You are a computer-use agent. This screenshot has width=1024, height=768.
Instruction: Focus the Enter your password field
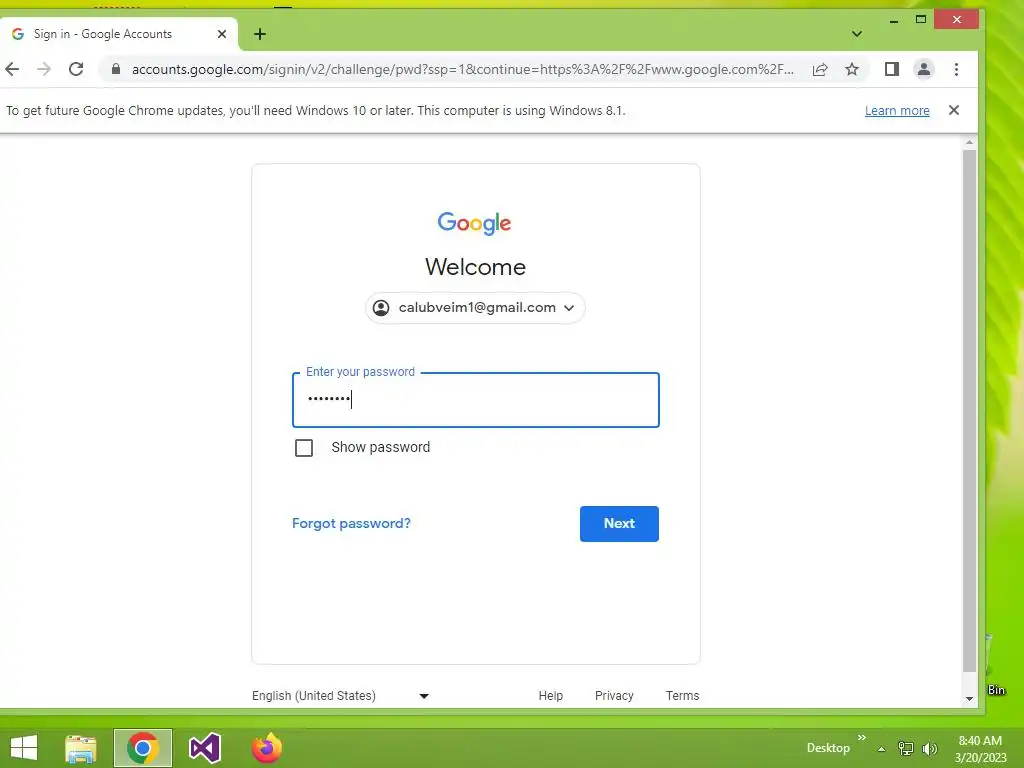475,400
